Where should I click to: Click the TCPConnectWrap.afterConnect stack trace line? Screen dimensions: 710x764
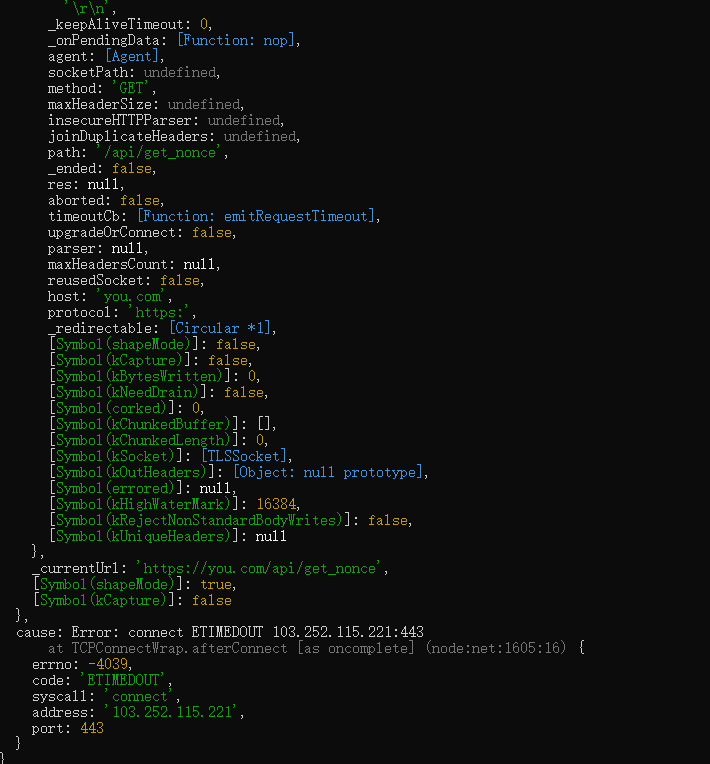point(310,648)
